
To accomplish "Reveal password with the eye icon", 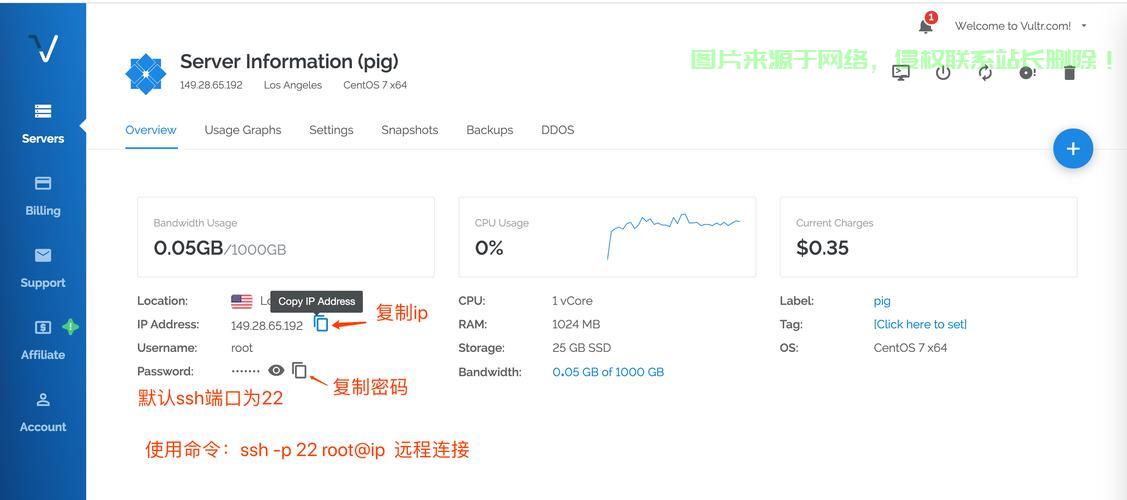I will coord(276,371).
